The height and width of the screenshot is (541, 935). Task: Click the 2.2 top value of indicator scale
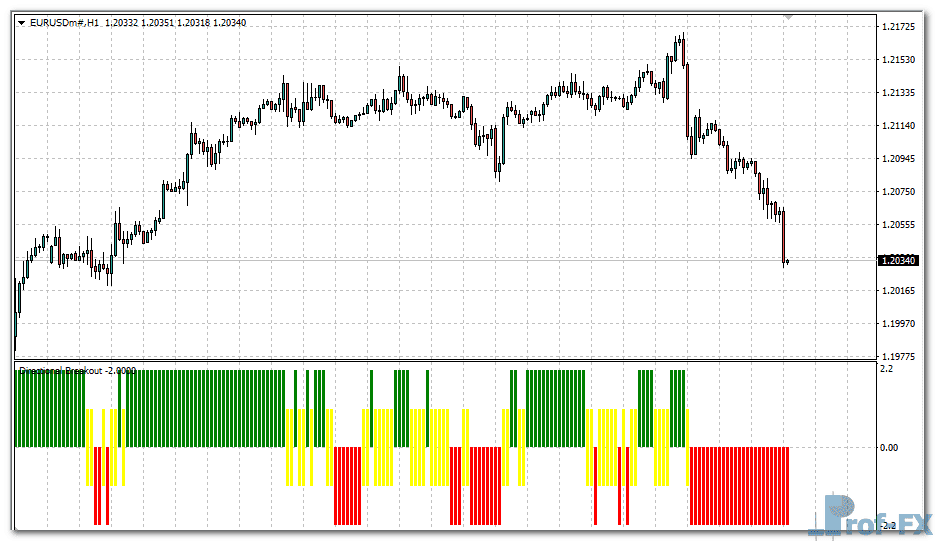[x=886, y=370]
